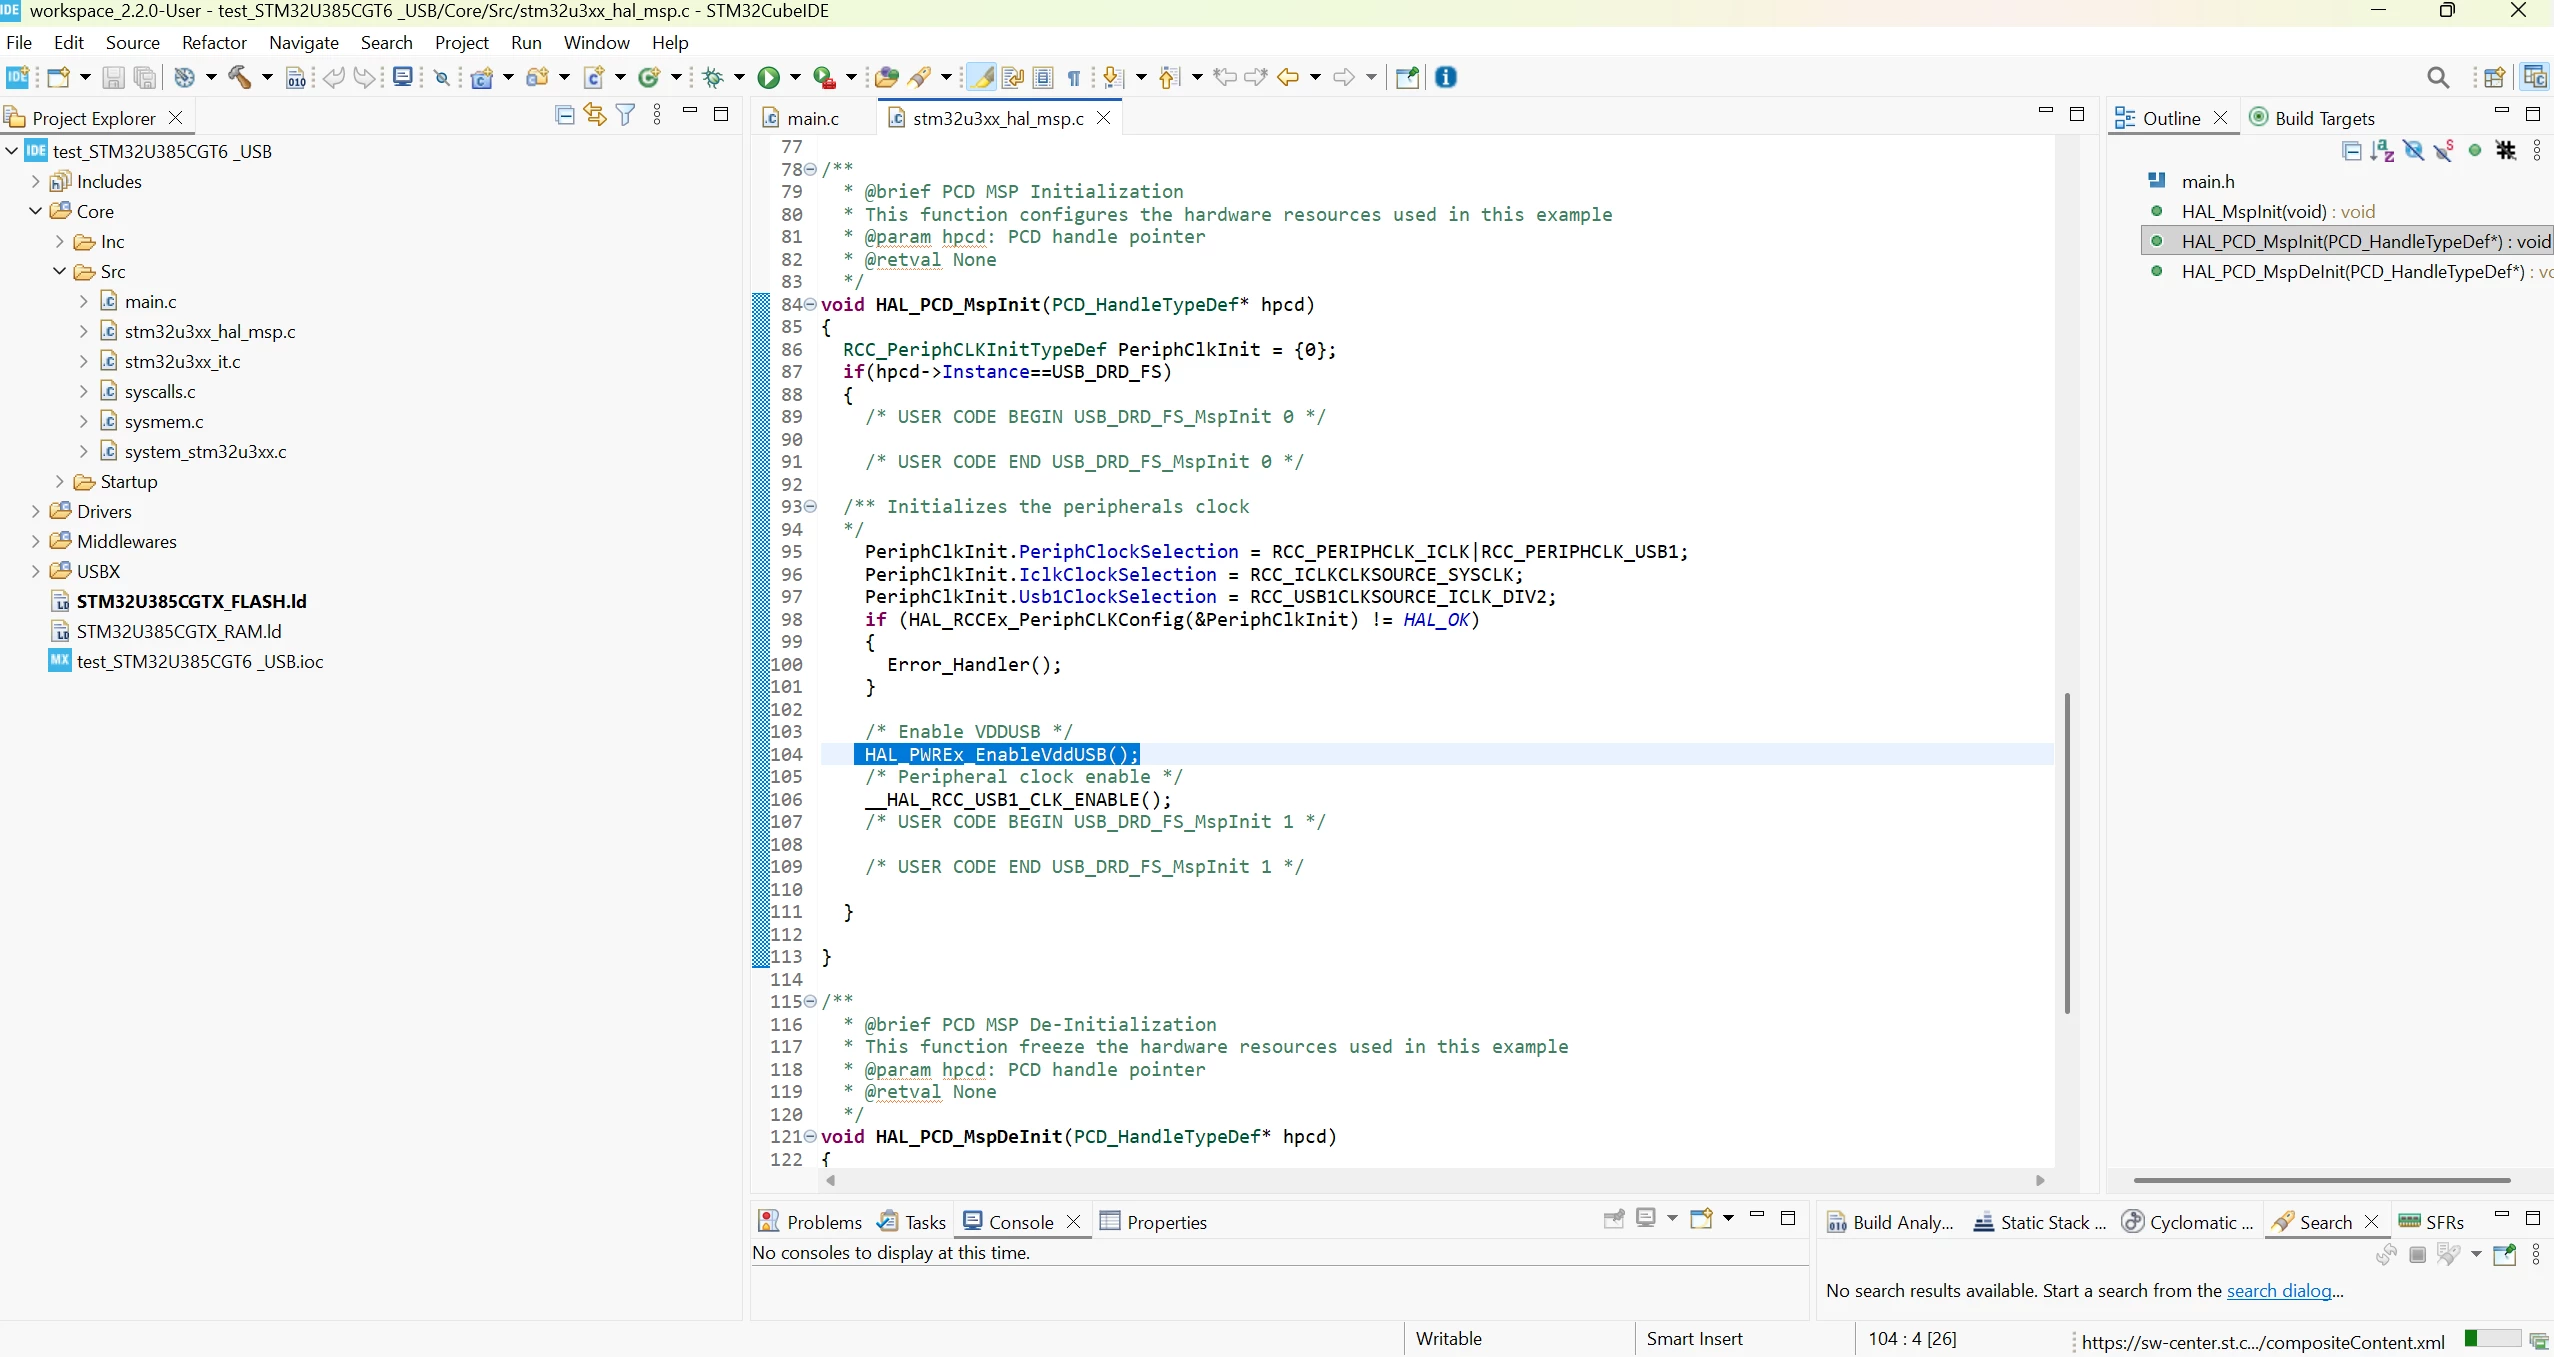Switch to the Build Targets tab

pyautogui.click(x=2312, y=118)
